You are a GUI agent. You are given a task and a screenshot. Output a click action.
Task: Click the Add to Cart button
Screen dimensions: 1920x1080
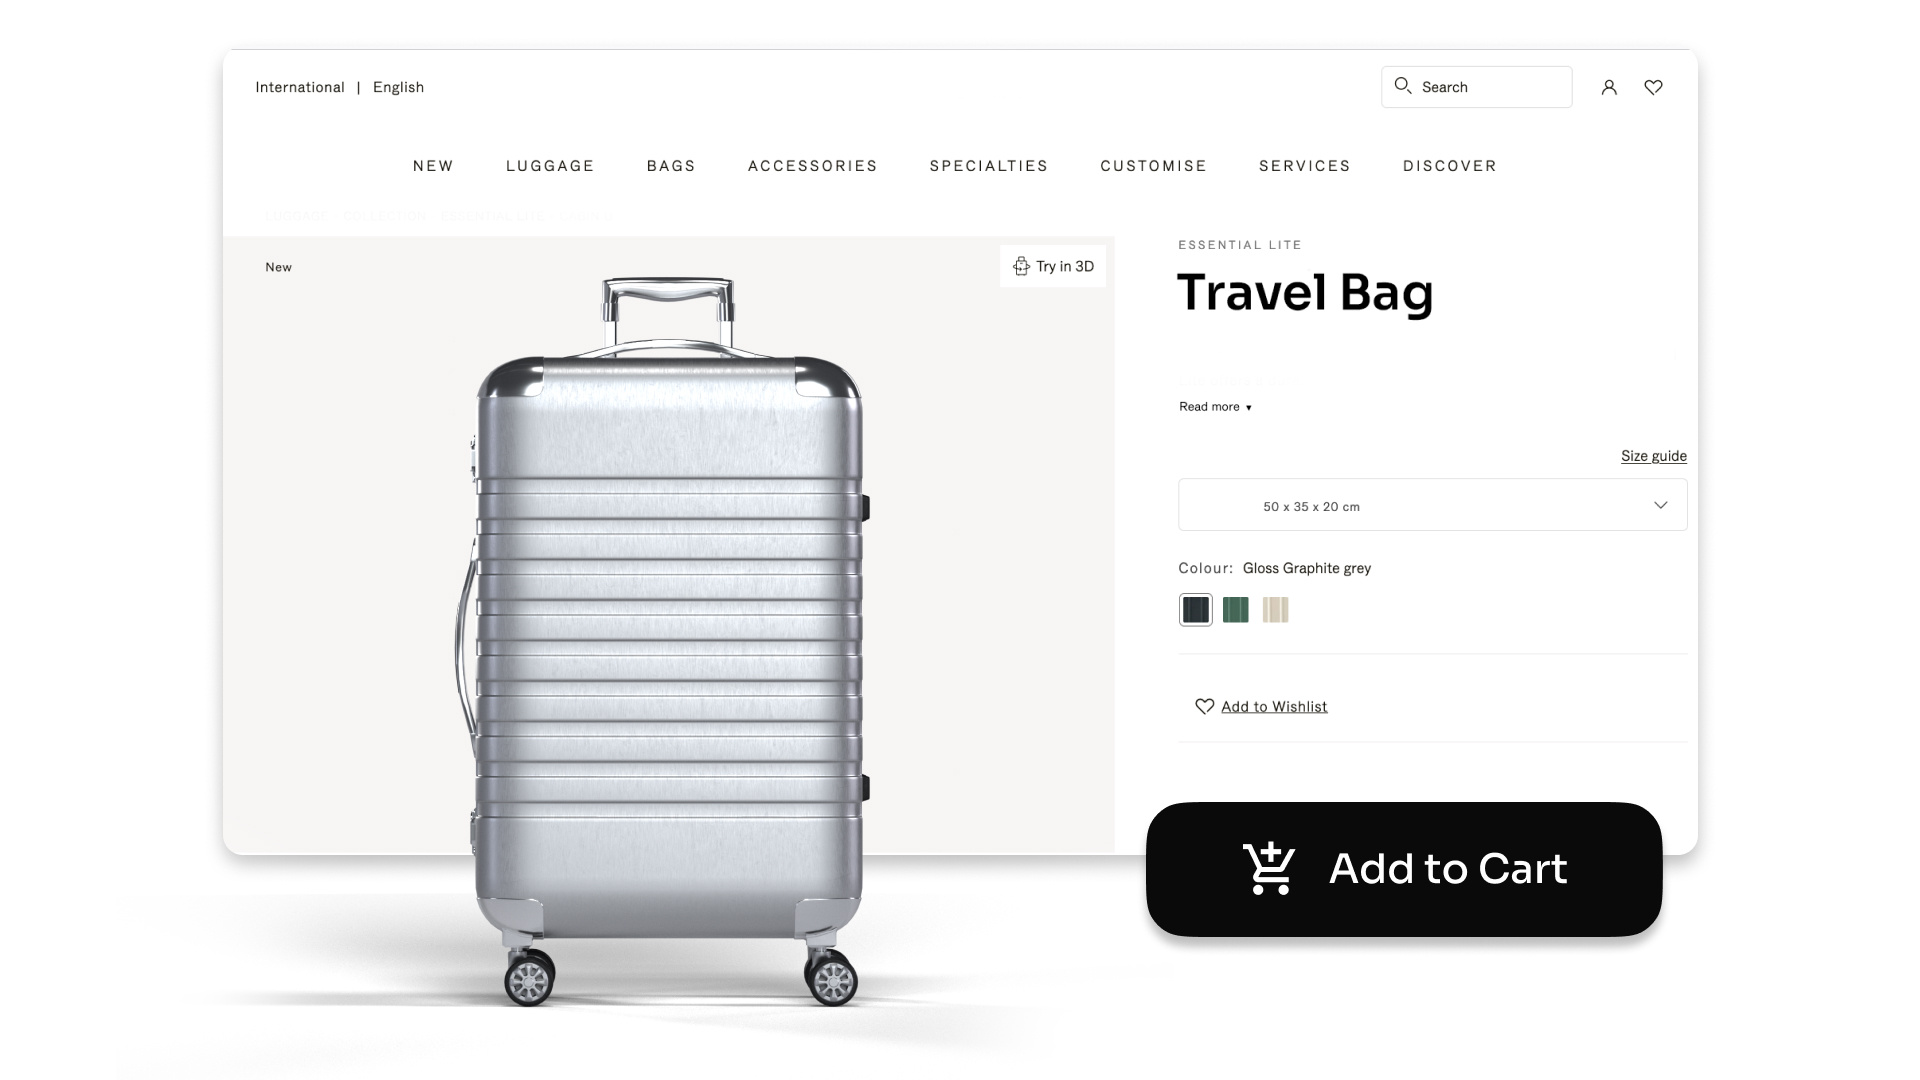click(1403, 869)
